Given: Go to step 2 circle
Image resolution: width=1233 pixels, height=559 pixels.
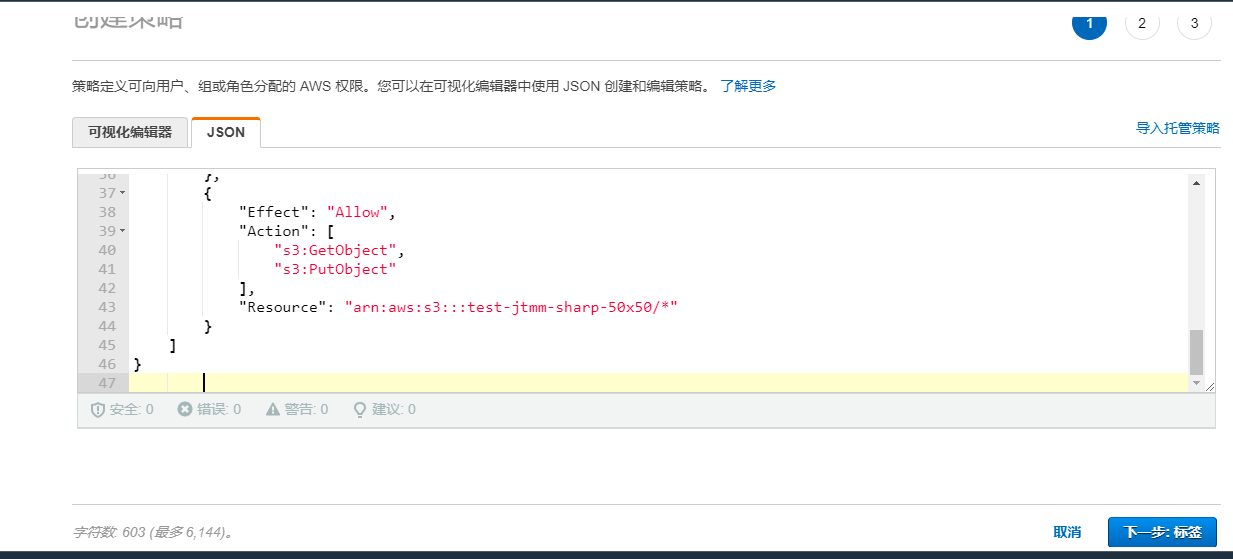Looking at the screenshot, I should pyautogui.click(x=1142, y=23).
